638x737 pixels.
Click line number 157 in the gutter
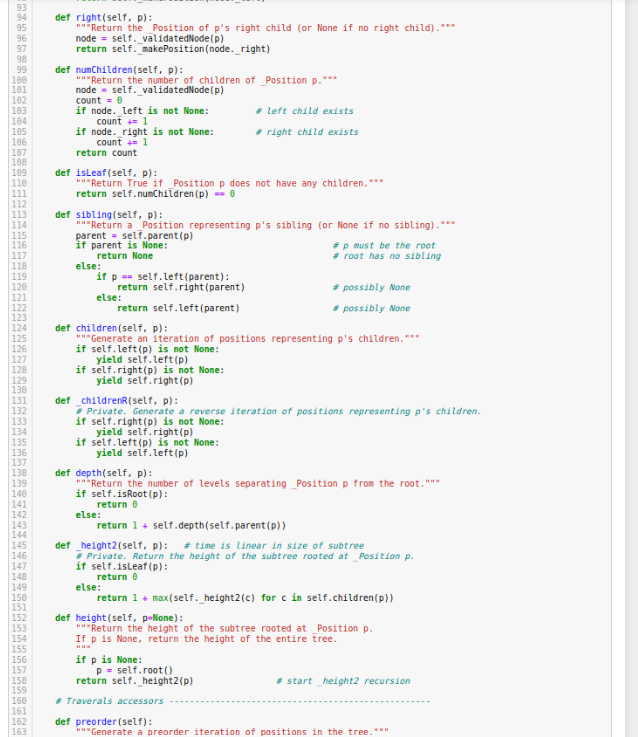pos(19,670)
